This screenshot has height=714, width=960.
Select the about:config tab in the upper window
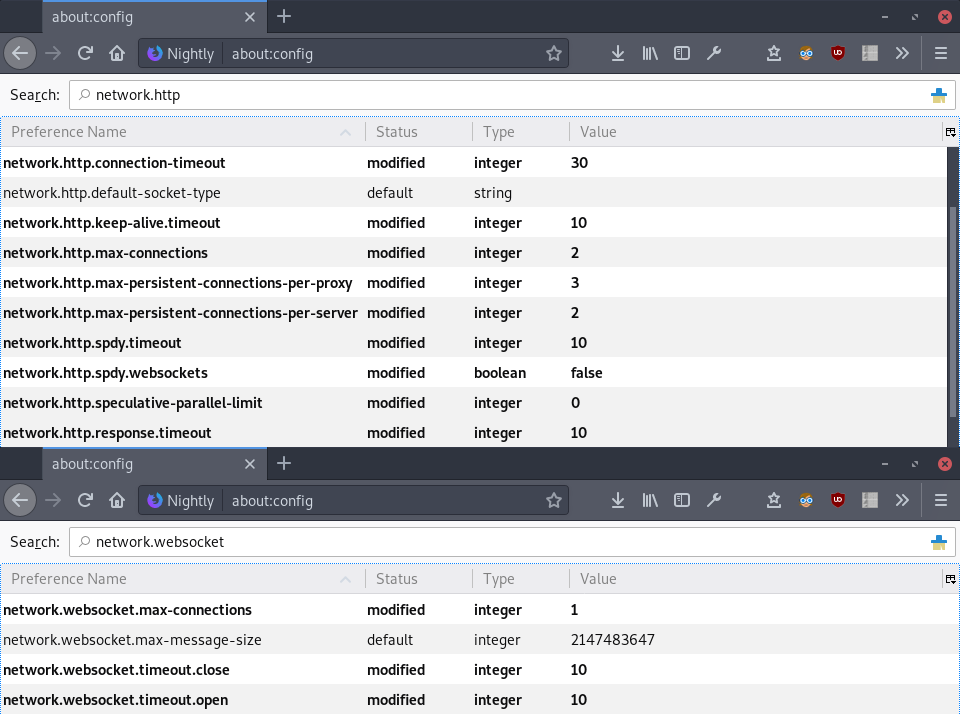(154, 17)
